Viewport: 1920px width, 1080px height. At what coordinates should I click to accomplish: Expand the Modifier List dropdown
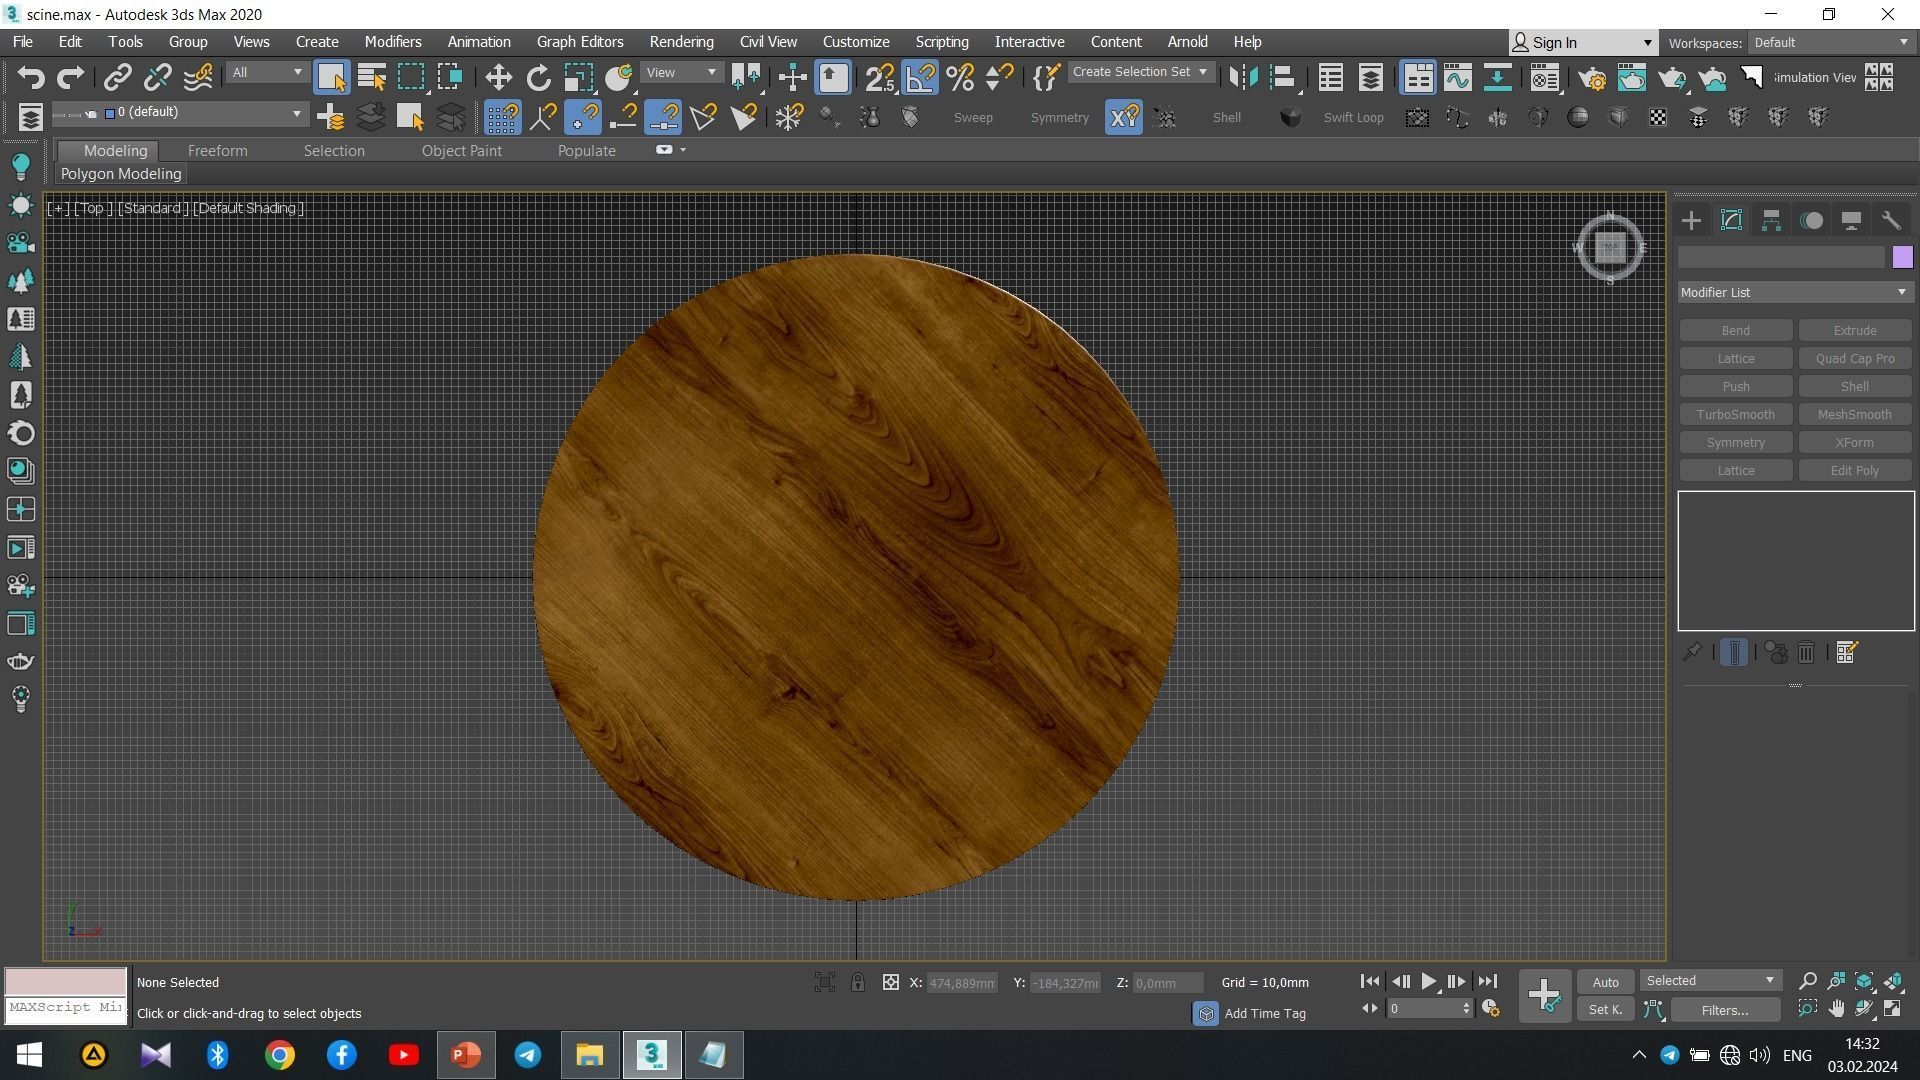pos(1795,292)
